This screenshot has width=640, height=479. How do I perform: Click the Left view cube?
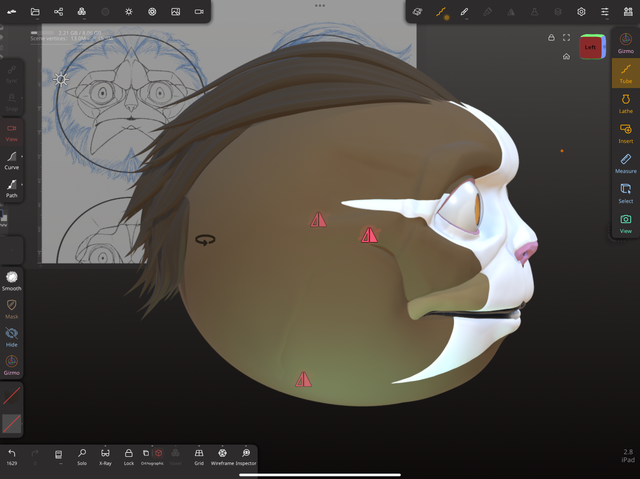pyautogui.click(x=591, y=47)
